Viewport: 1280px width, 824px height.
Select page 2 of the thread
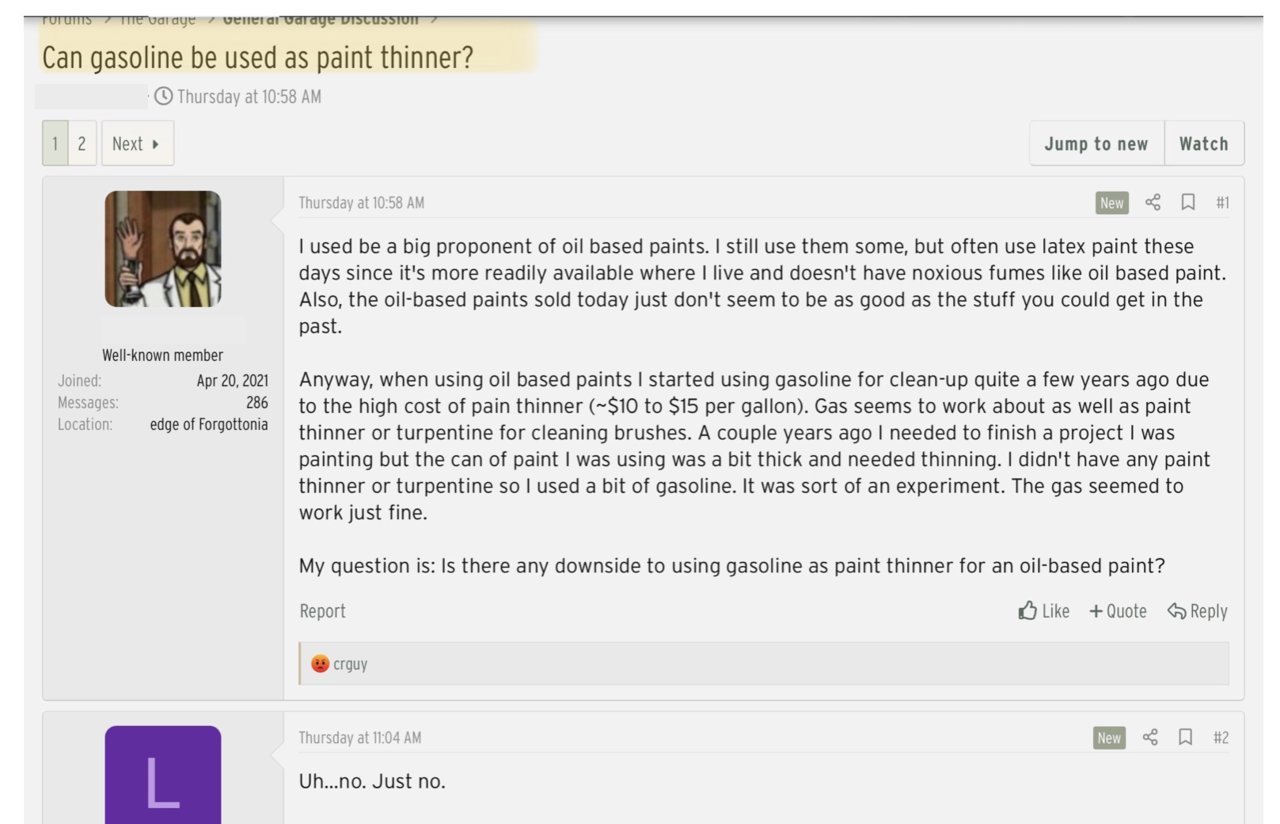[x=82, y=144]
